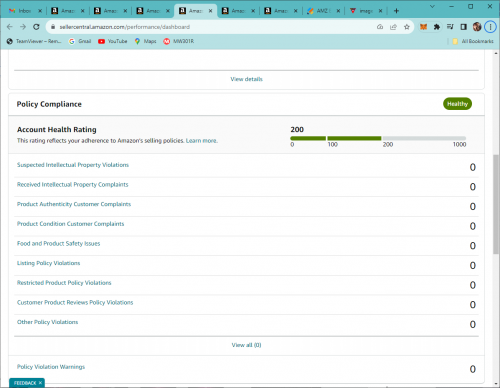Viewport: 500px width, 388px height.
Task: Click the 1000 label on rating scale
Action: click(459, 145)
